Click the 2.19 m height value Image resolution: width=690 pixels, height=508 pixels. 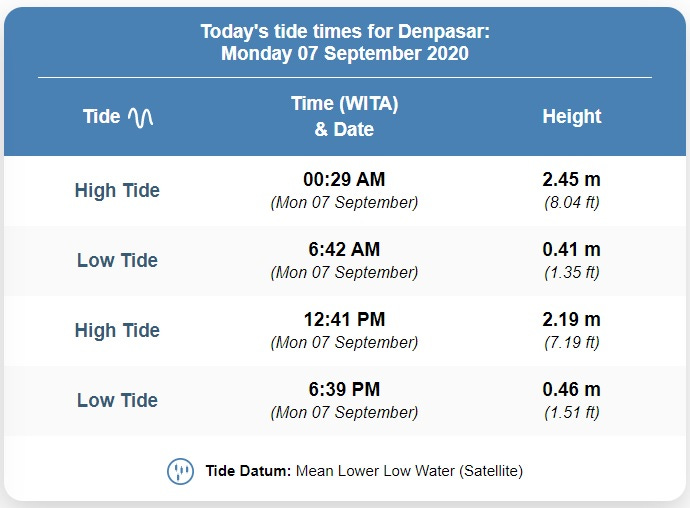coord(571,319)
